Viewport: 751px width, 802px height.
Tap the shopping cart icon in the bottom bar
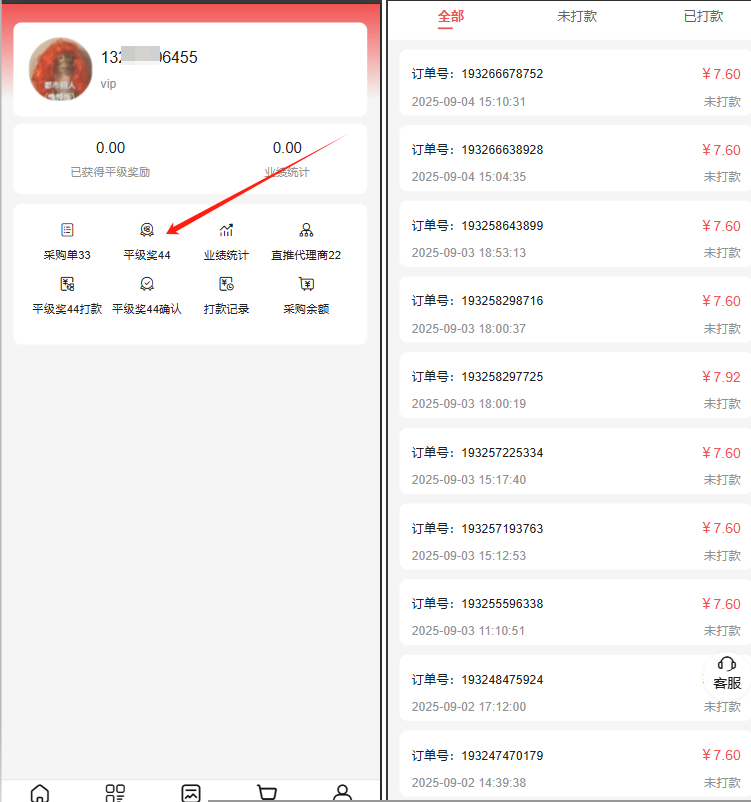click(267, 793)
